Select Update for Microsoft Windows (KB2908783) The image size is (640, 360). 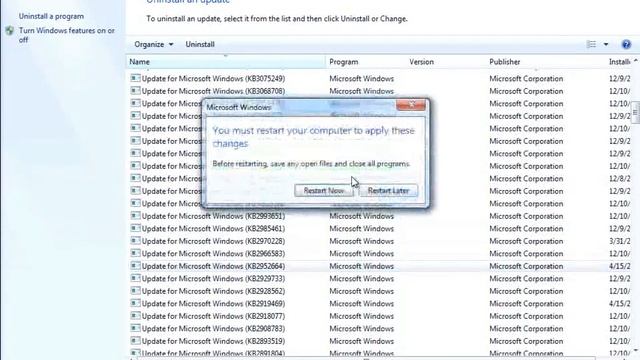click(213, 329)
